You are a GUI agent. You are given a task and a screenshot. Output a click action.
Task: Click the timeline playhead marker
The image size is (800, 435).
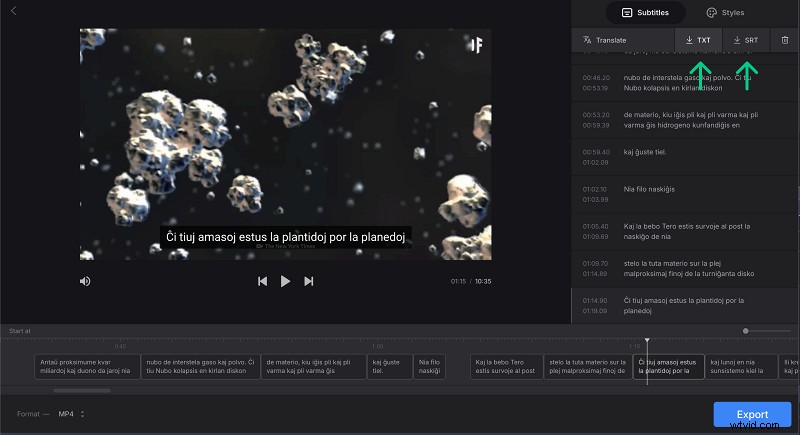pos(647,344)
